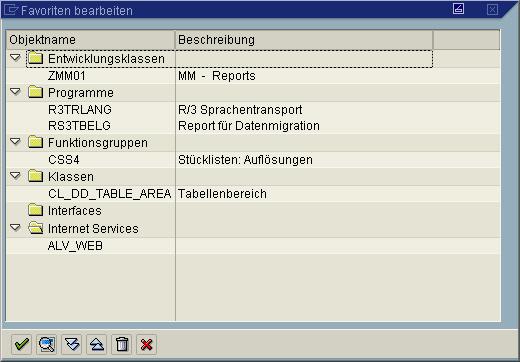
Task: Click the Programme folder icon
Action: coord(36,92)
